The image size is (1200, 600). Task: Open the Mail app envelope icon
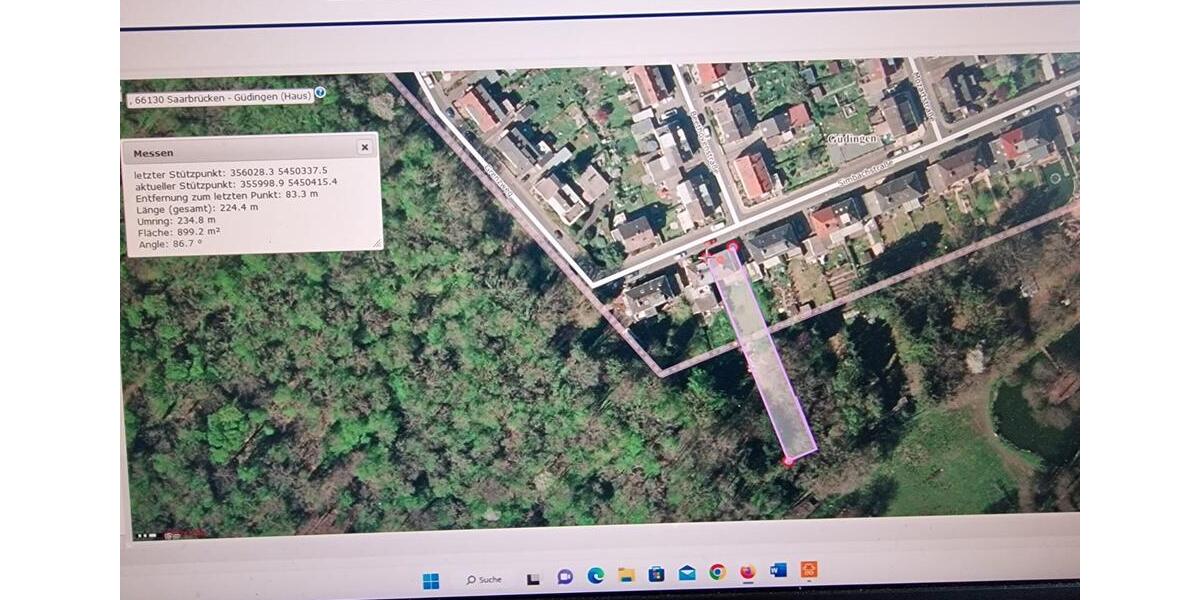click(x=688, y=573)
